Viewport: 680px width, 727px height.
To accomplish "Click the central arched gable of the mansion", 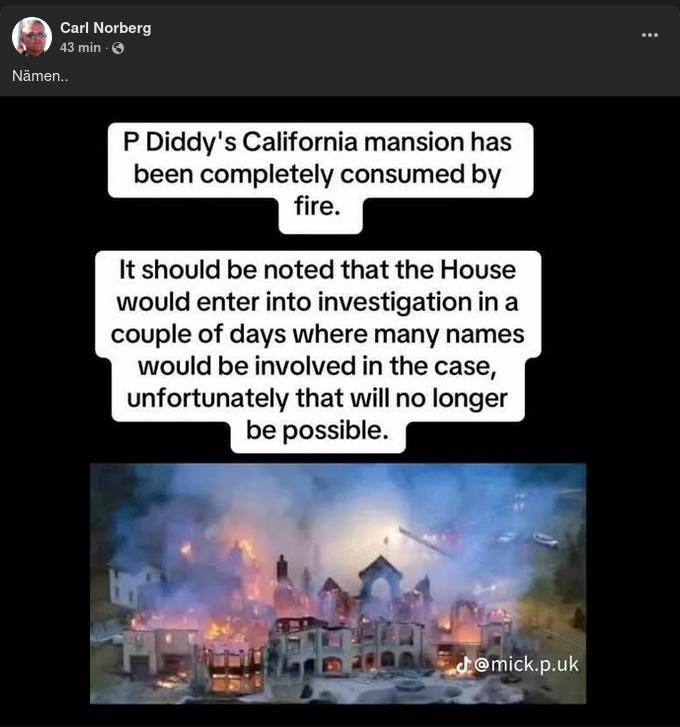I will click(380, 580).
